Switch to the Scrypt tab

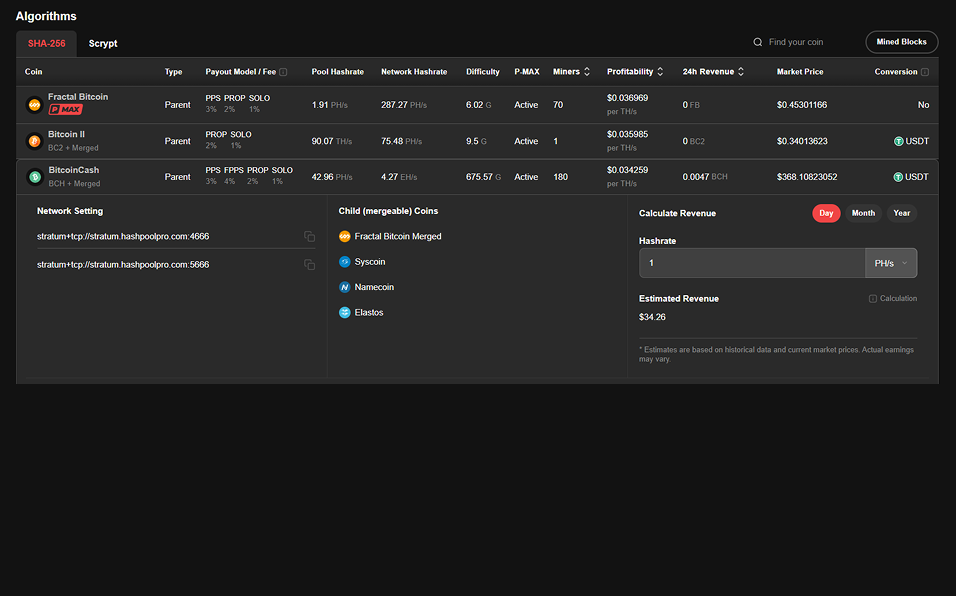pyautogui.click(x=103, y=44)
